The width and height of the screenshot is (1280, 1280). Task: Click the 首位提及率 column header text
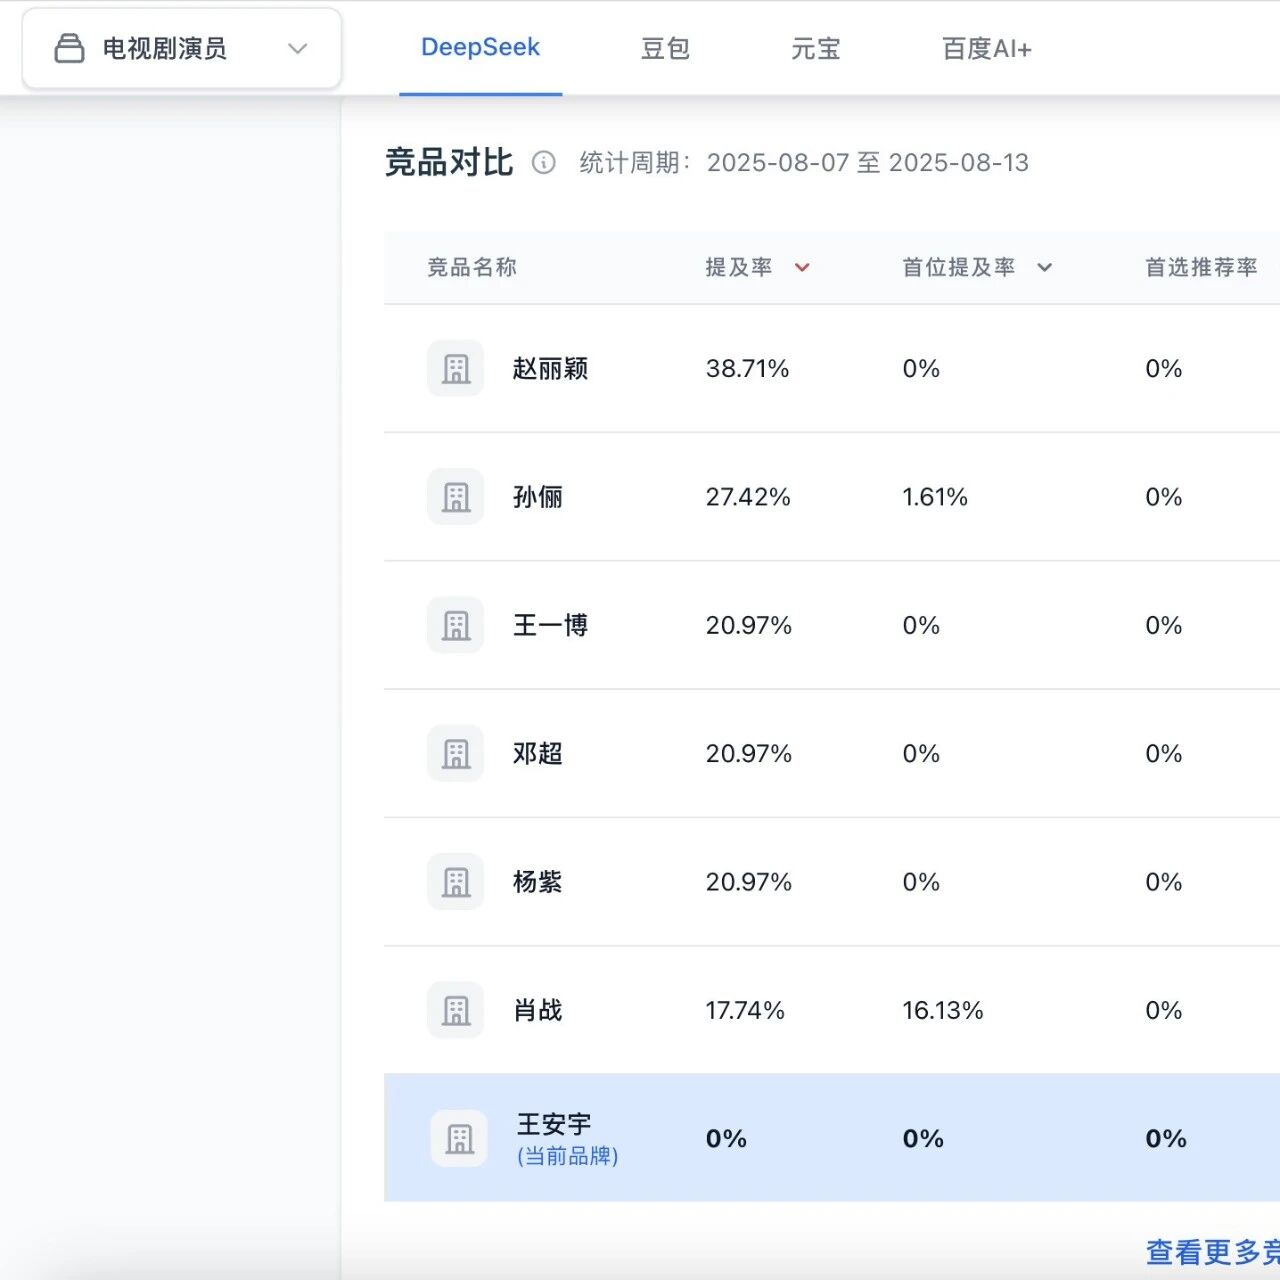959,267
